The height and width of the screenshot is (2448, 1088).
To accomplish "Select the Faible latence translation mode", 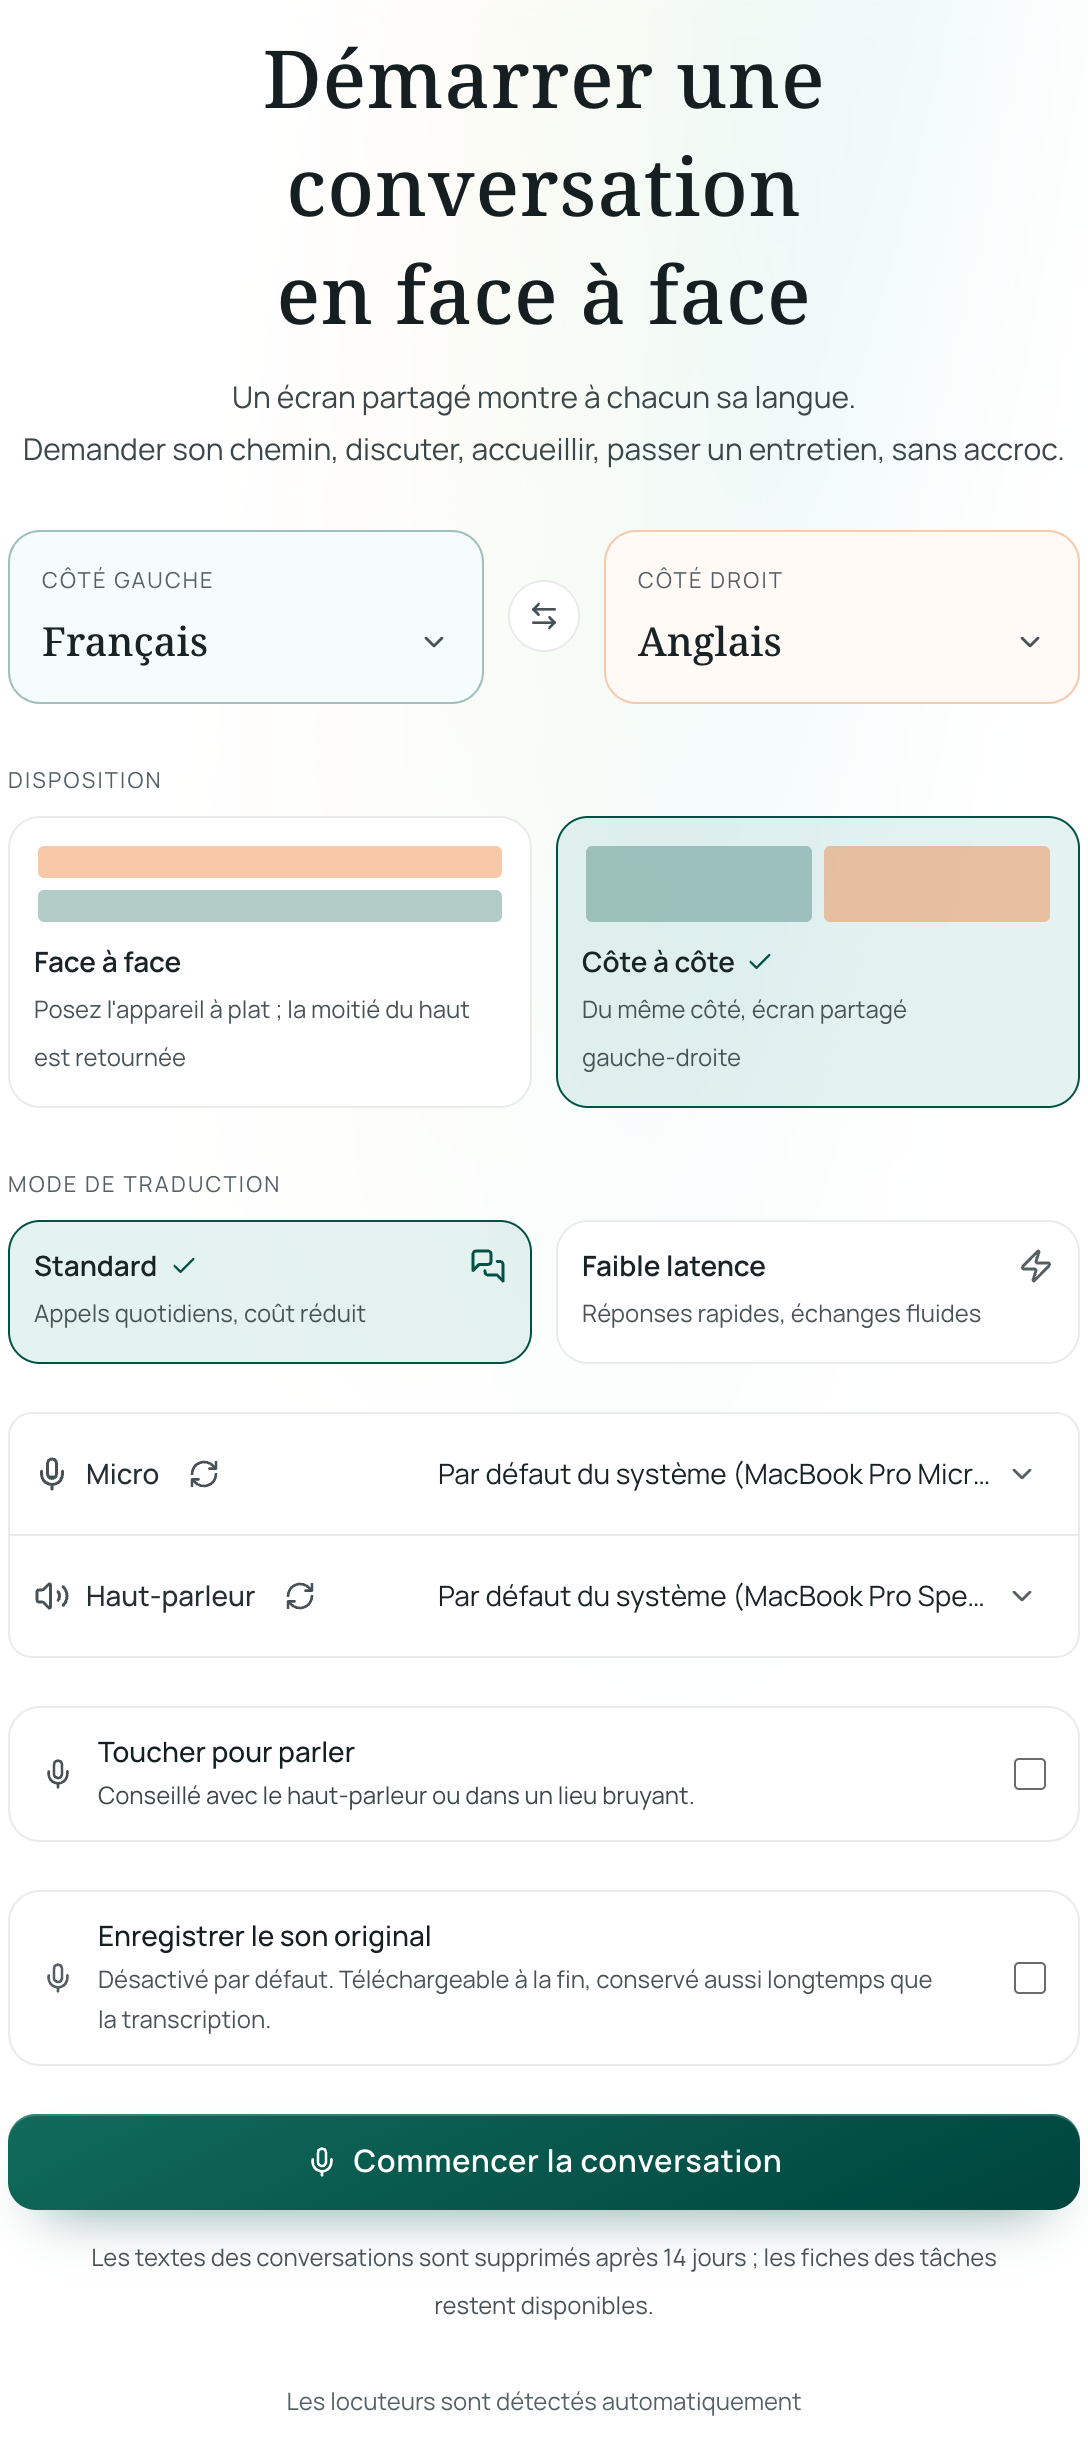I will (x=818, y=1292).
